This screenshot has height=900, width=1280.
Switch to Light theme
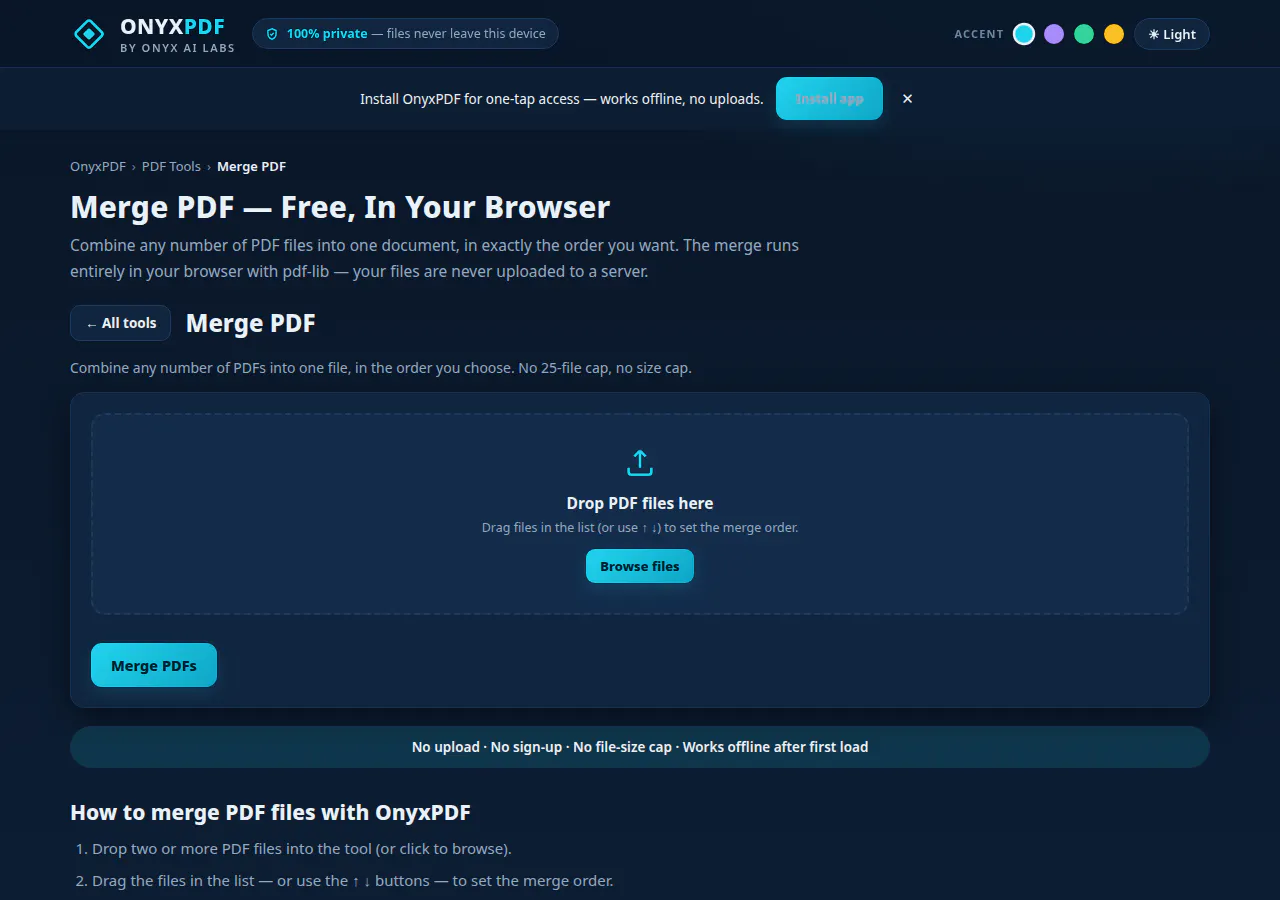click(x=1172, y=34)
